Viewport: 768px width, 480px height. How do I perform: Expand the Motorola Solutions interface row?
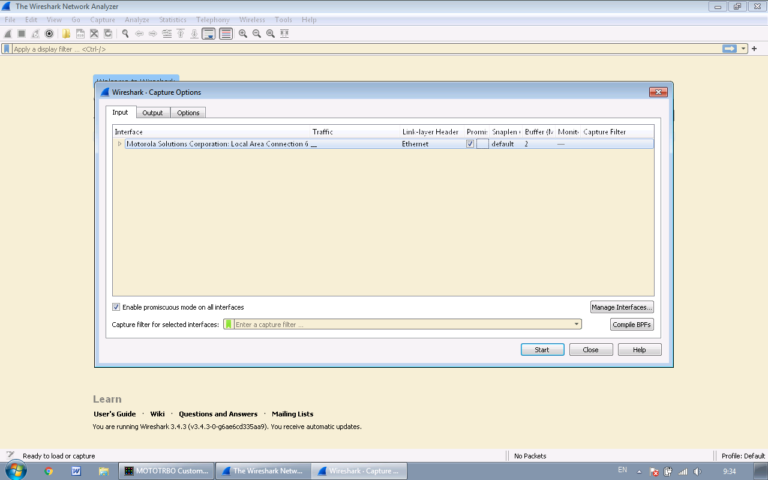pos(120,144)
